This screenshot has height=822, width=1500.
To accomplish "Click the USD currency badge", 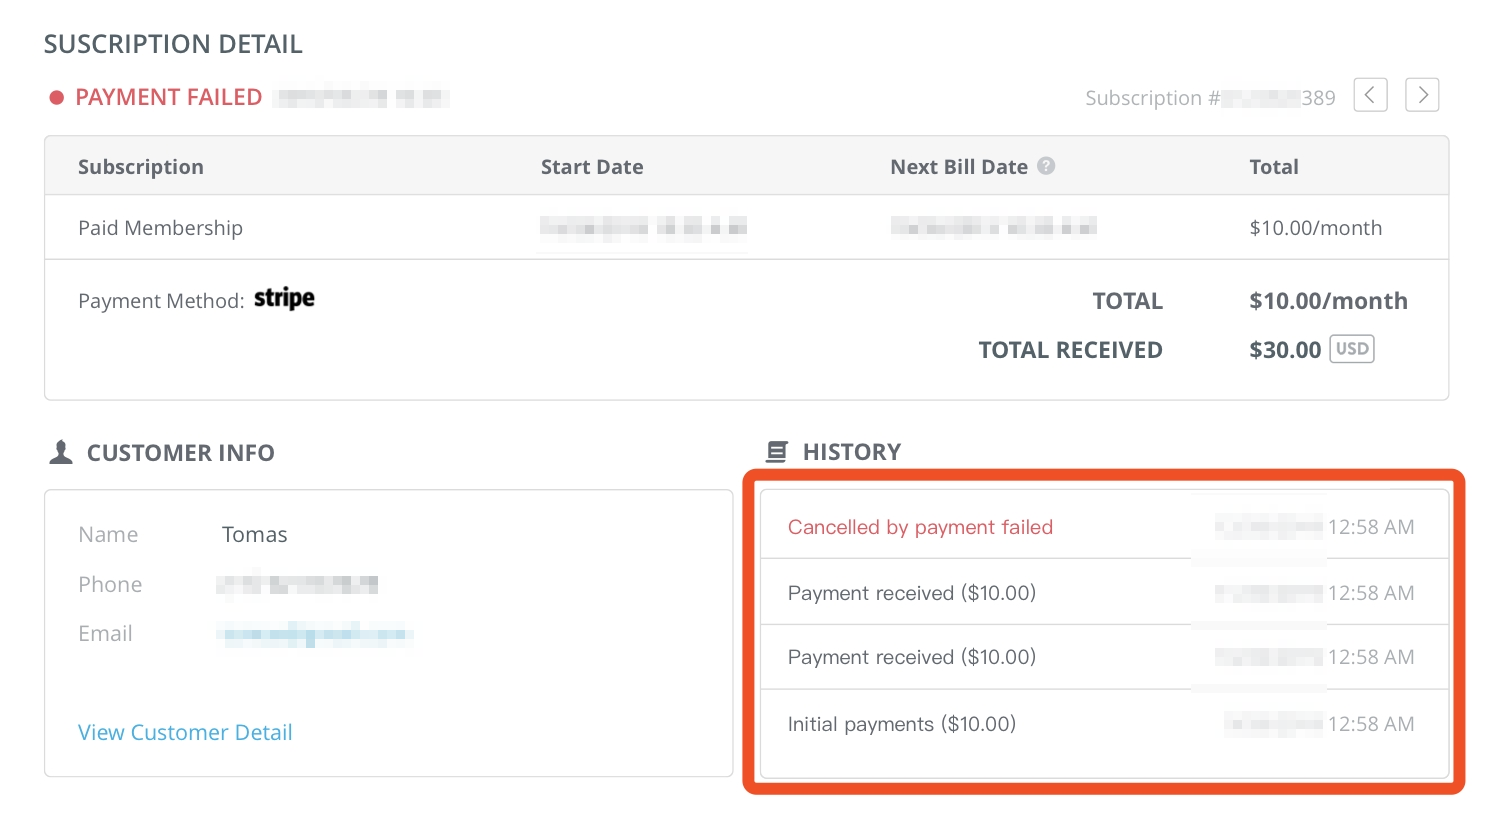I will tap(1351, 349).
